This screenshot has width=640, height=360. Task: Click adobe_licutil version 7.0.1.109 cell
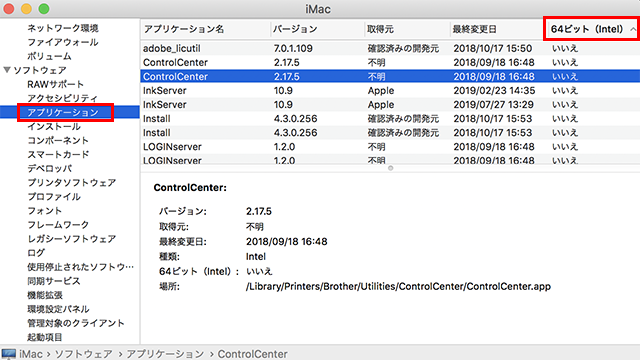click(x=293, y=48)
